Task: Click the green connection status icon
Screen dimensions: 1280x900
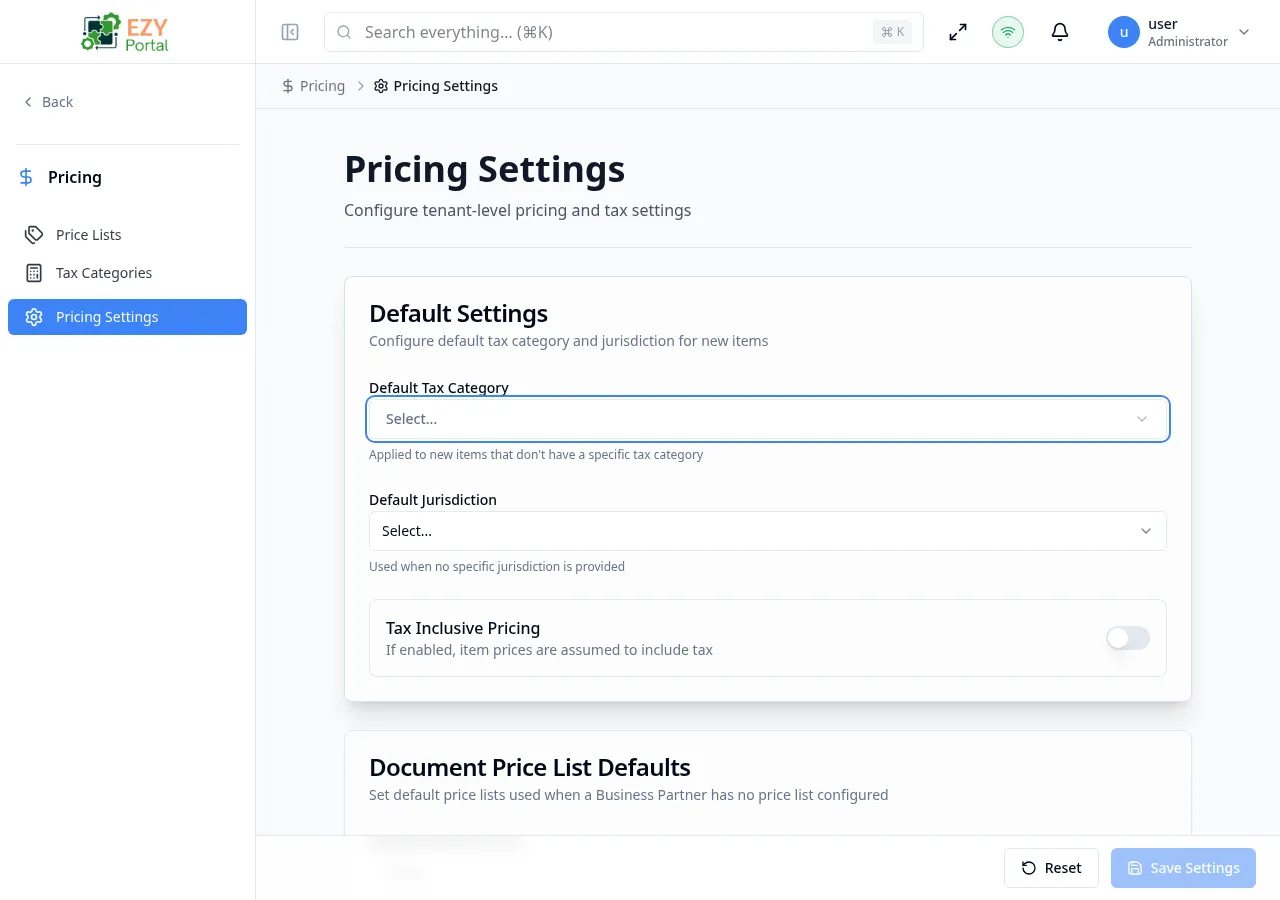Action: pos(1007,31)
